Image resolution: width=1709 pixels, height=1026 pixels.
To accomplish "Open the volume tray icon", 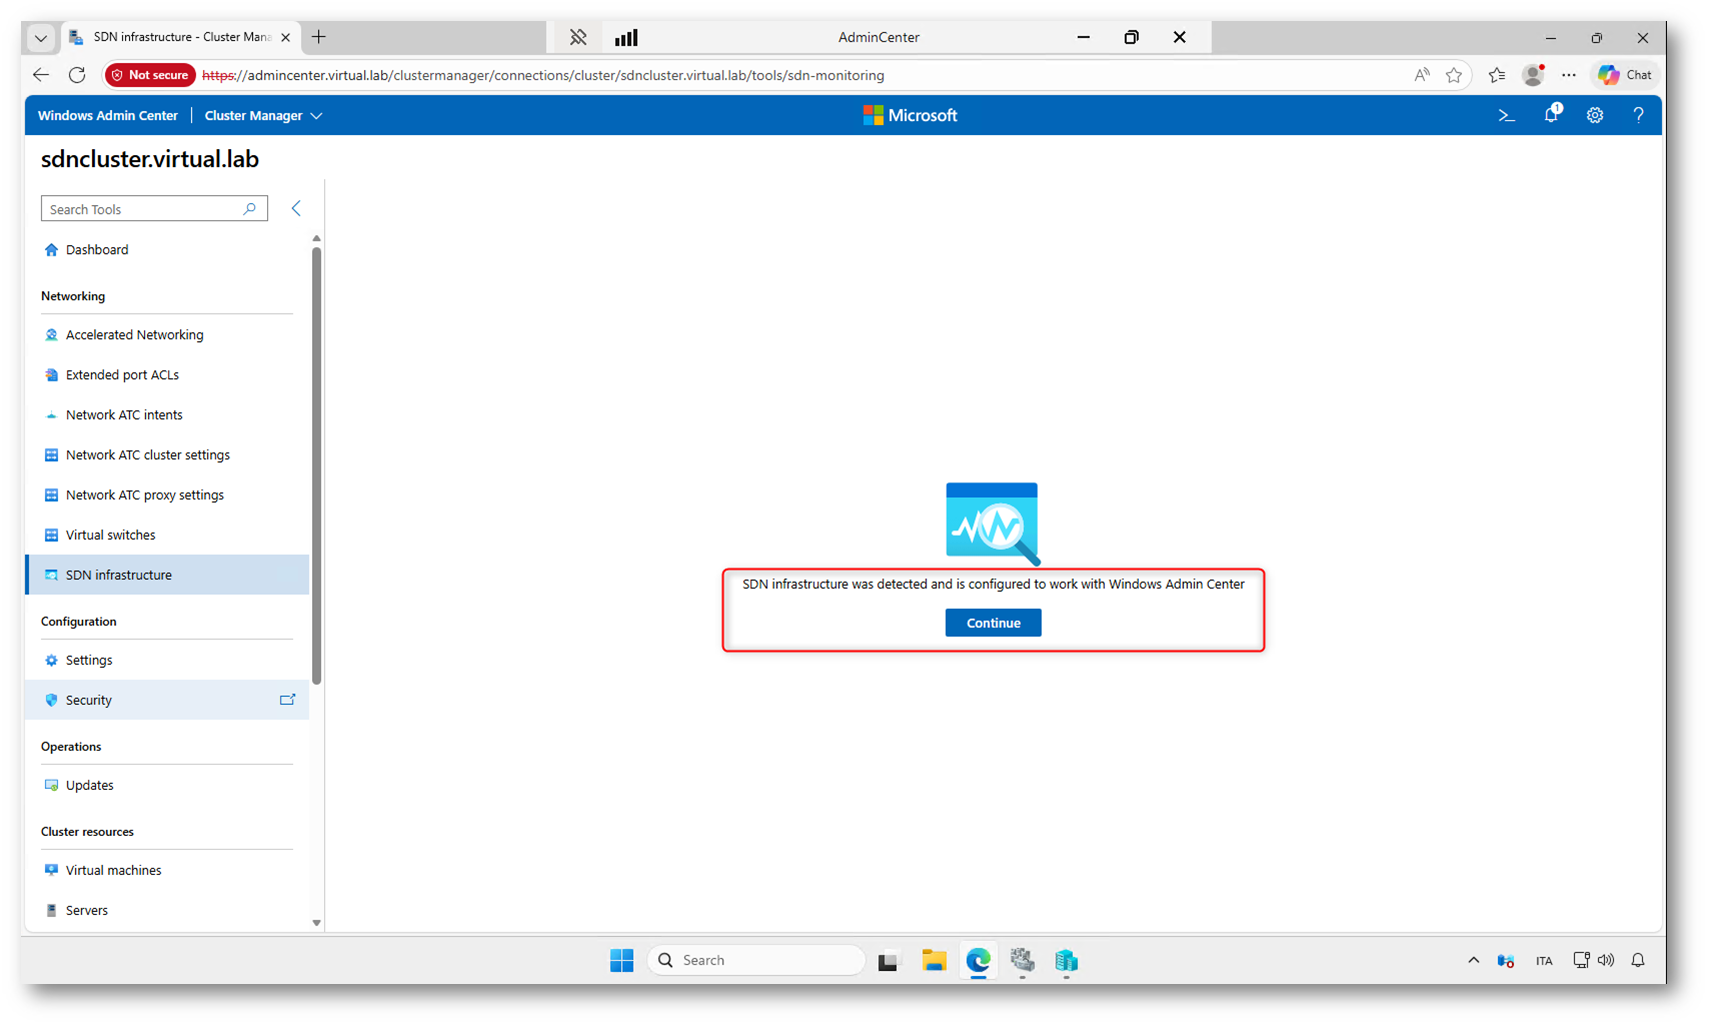I will [x=1606, y=960].
